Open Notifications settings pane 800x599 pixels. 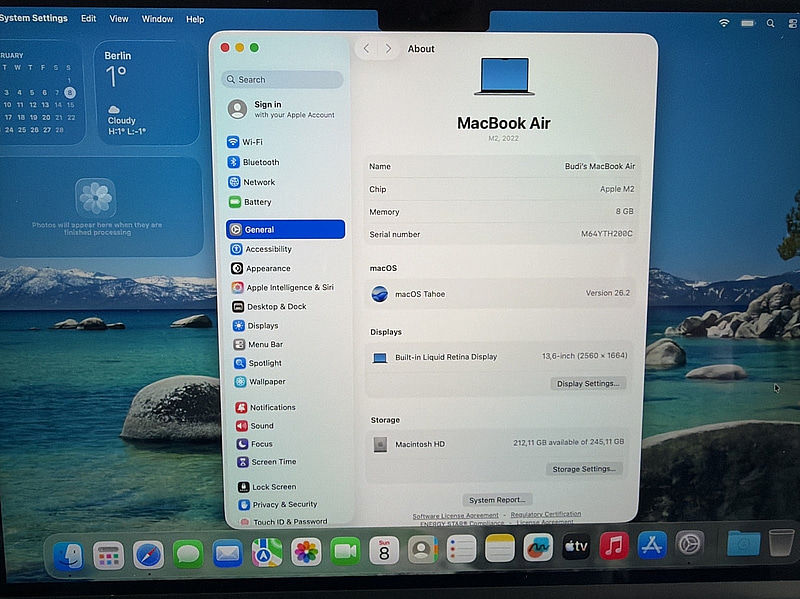(x=271, y=407)
